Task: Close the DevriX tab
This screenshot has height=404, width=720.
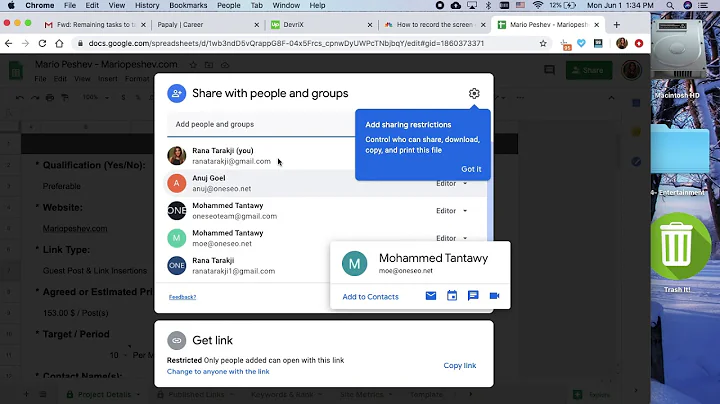Action: pyautogui.click(x=370, y=25)
